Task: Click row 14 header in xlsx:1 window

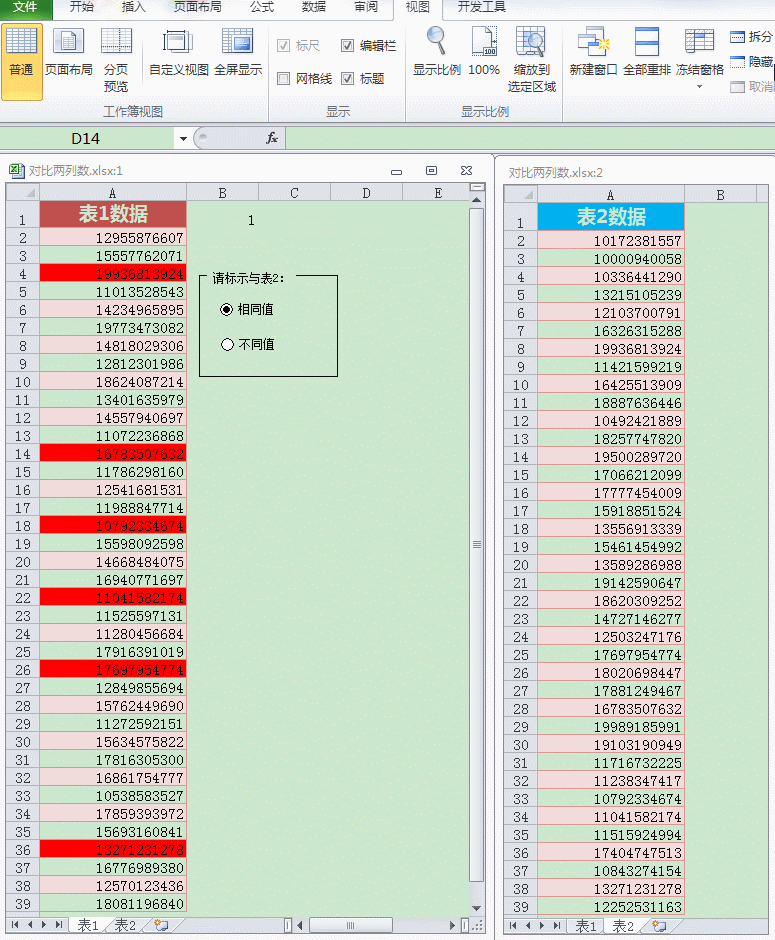Action: 23,454
